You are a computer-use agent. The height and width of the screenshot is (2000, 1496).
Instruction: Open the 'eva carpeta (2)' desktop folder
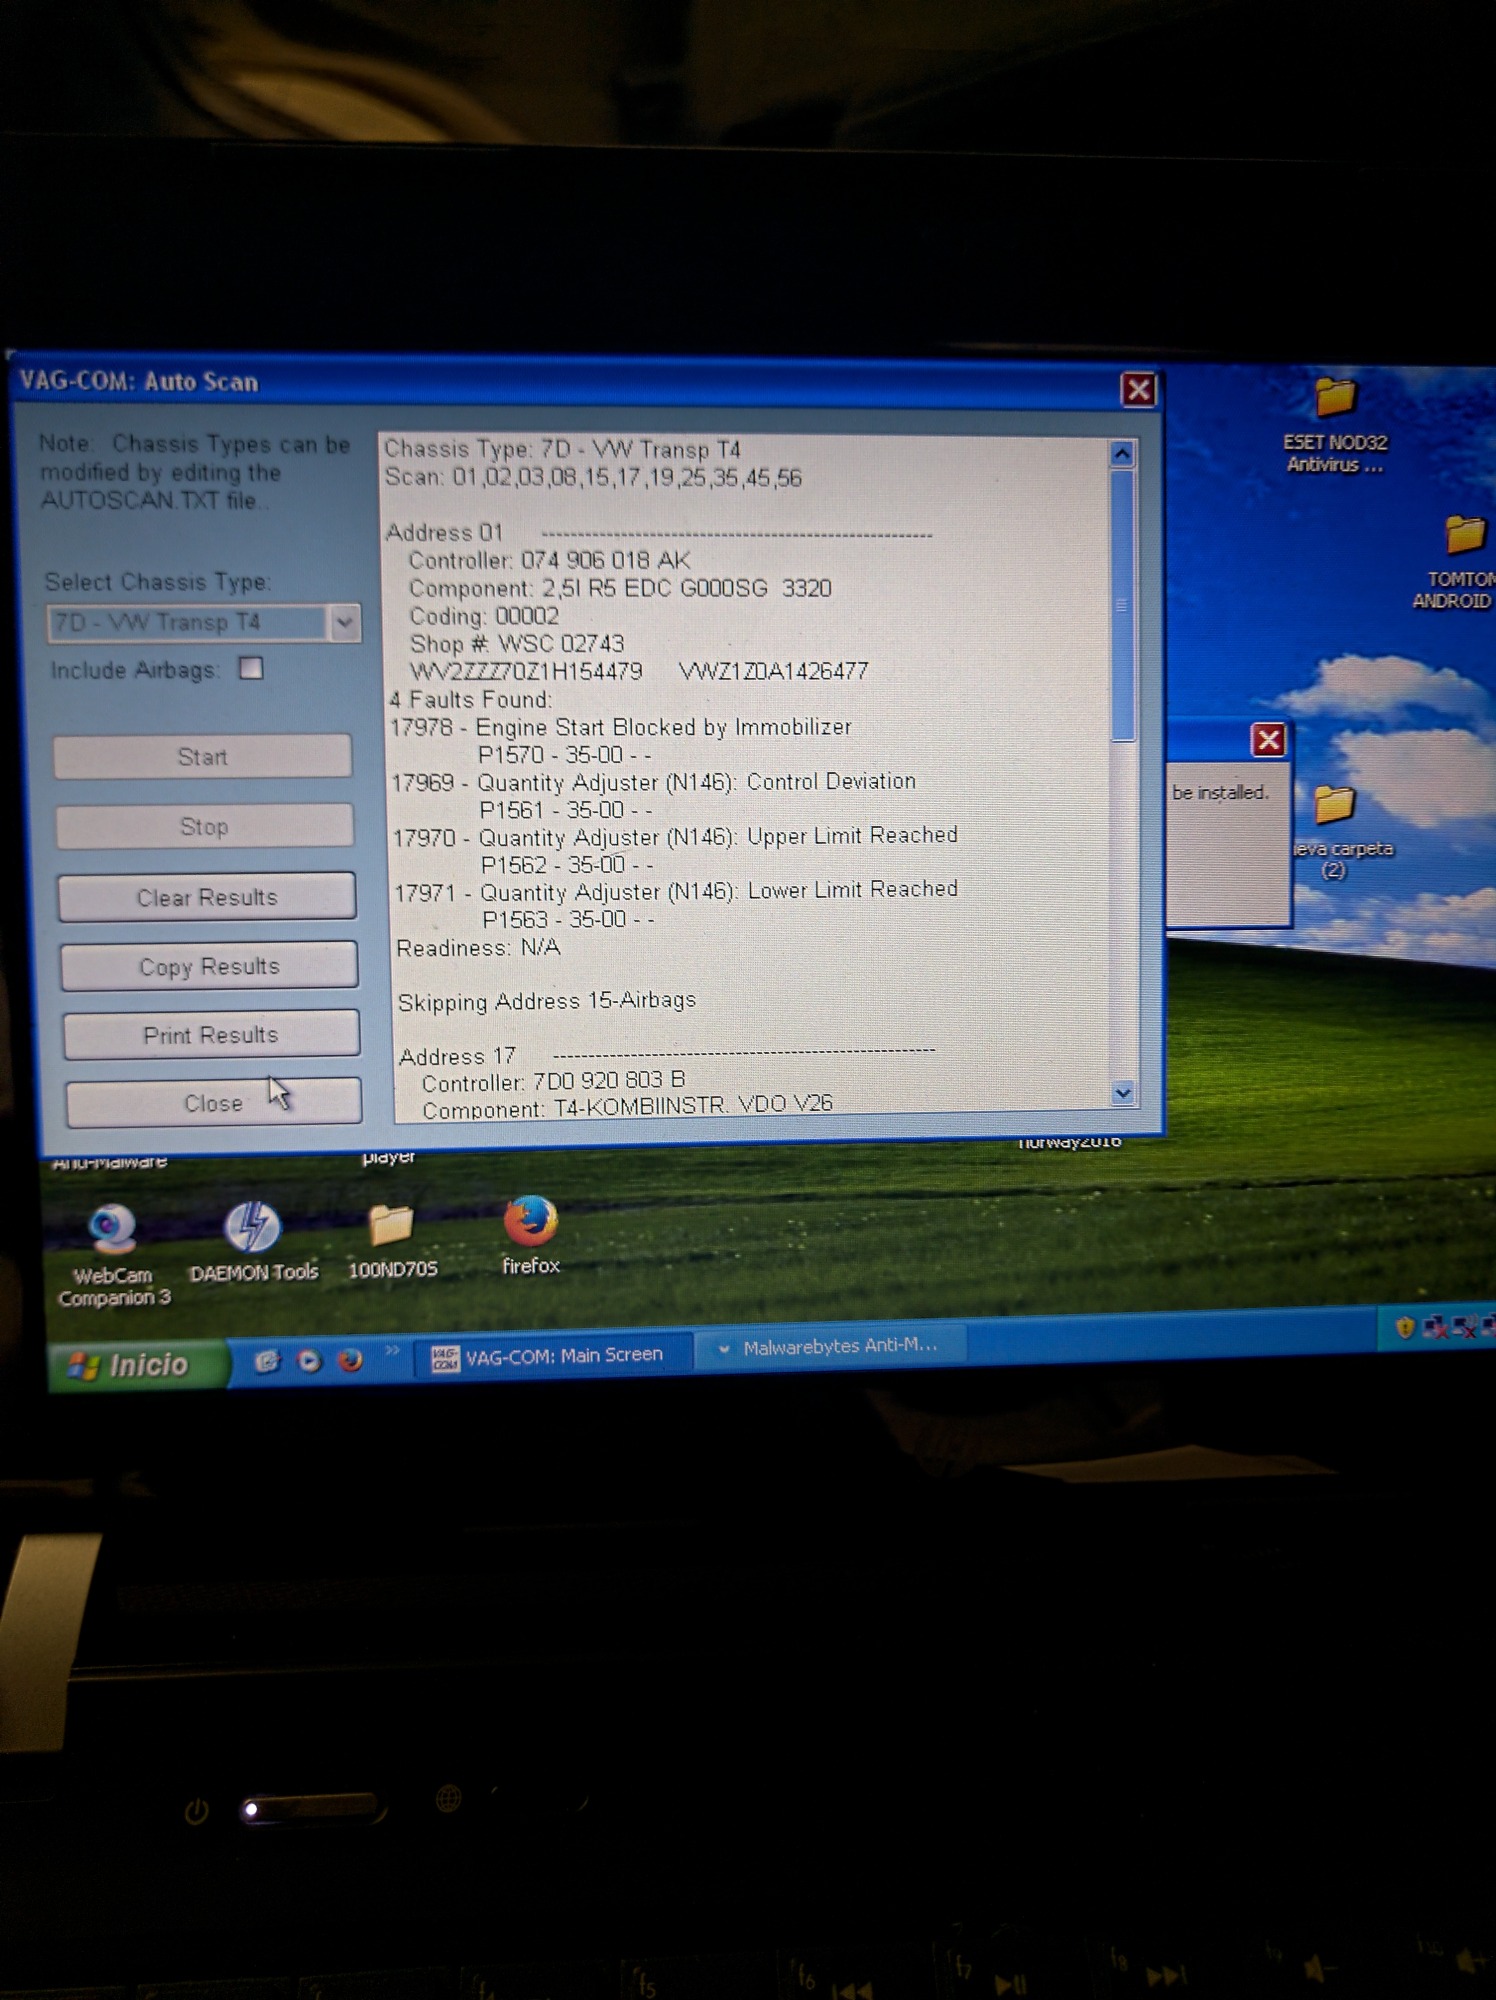click(x=1340, y=832)
